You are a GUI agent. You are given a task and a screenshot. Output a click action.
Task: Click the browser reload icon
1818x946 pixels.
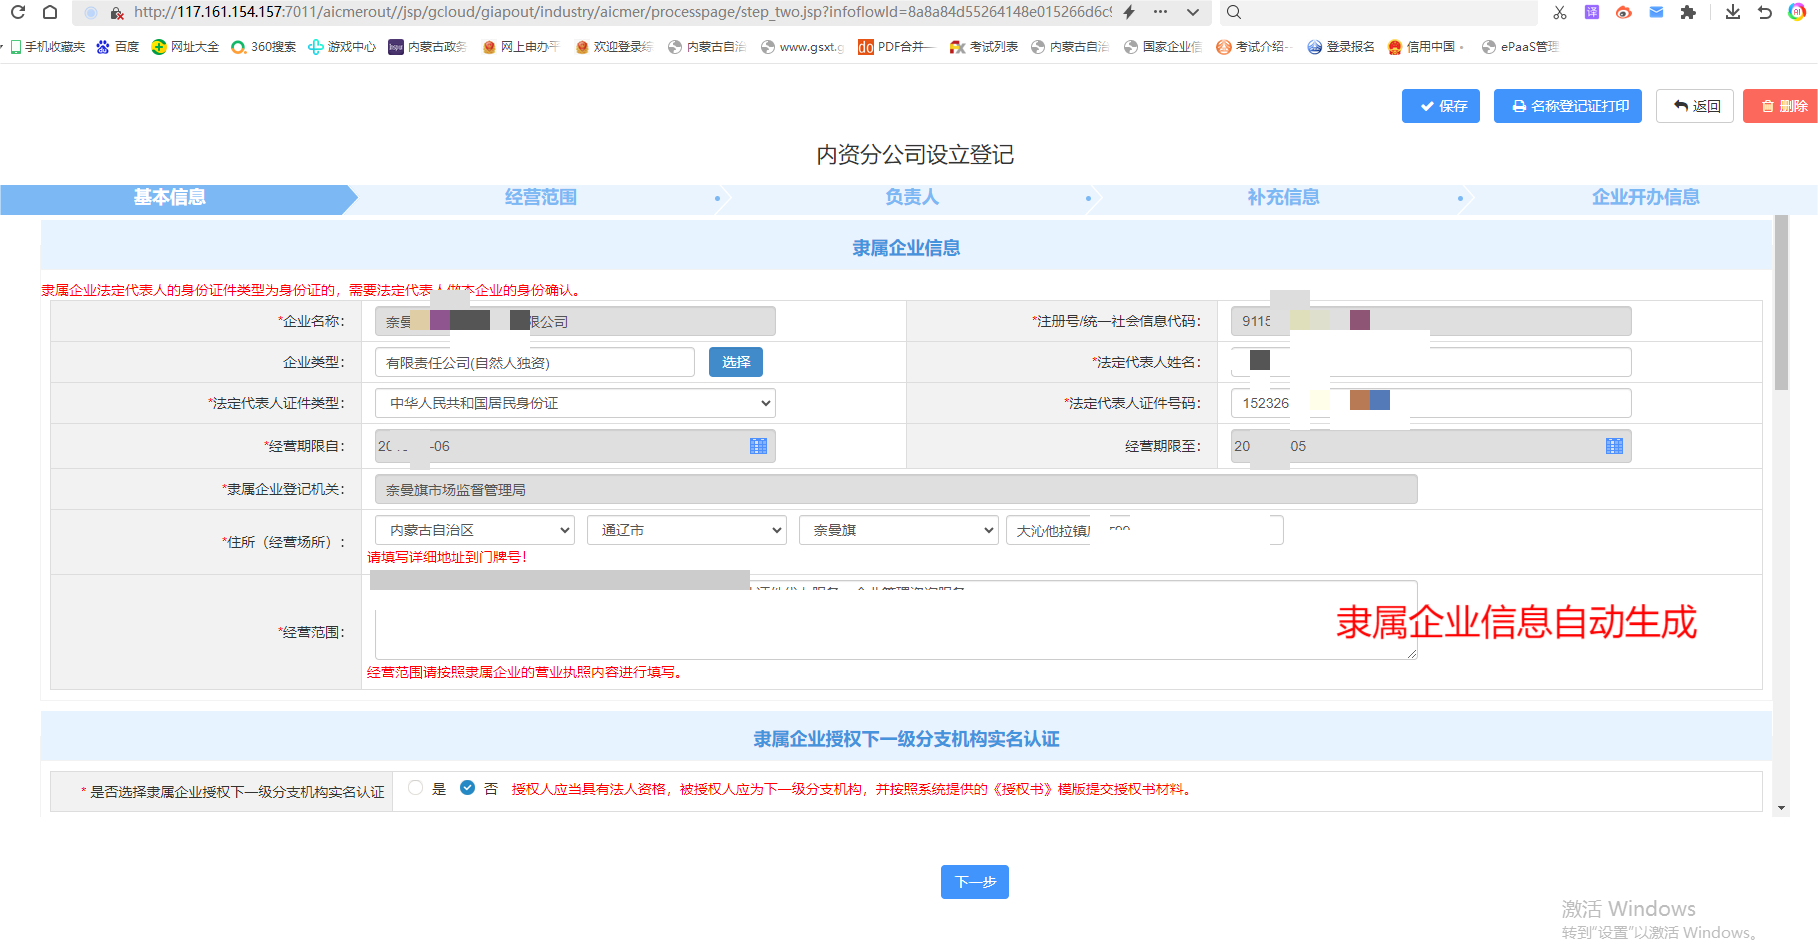tap(18, 12)
